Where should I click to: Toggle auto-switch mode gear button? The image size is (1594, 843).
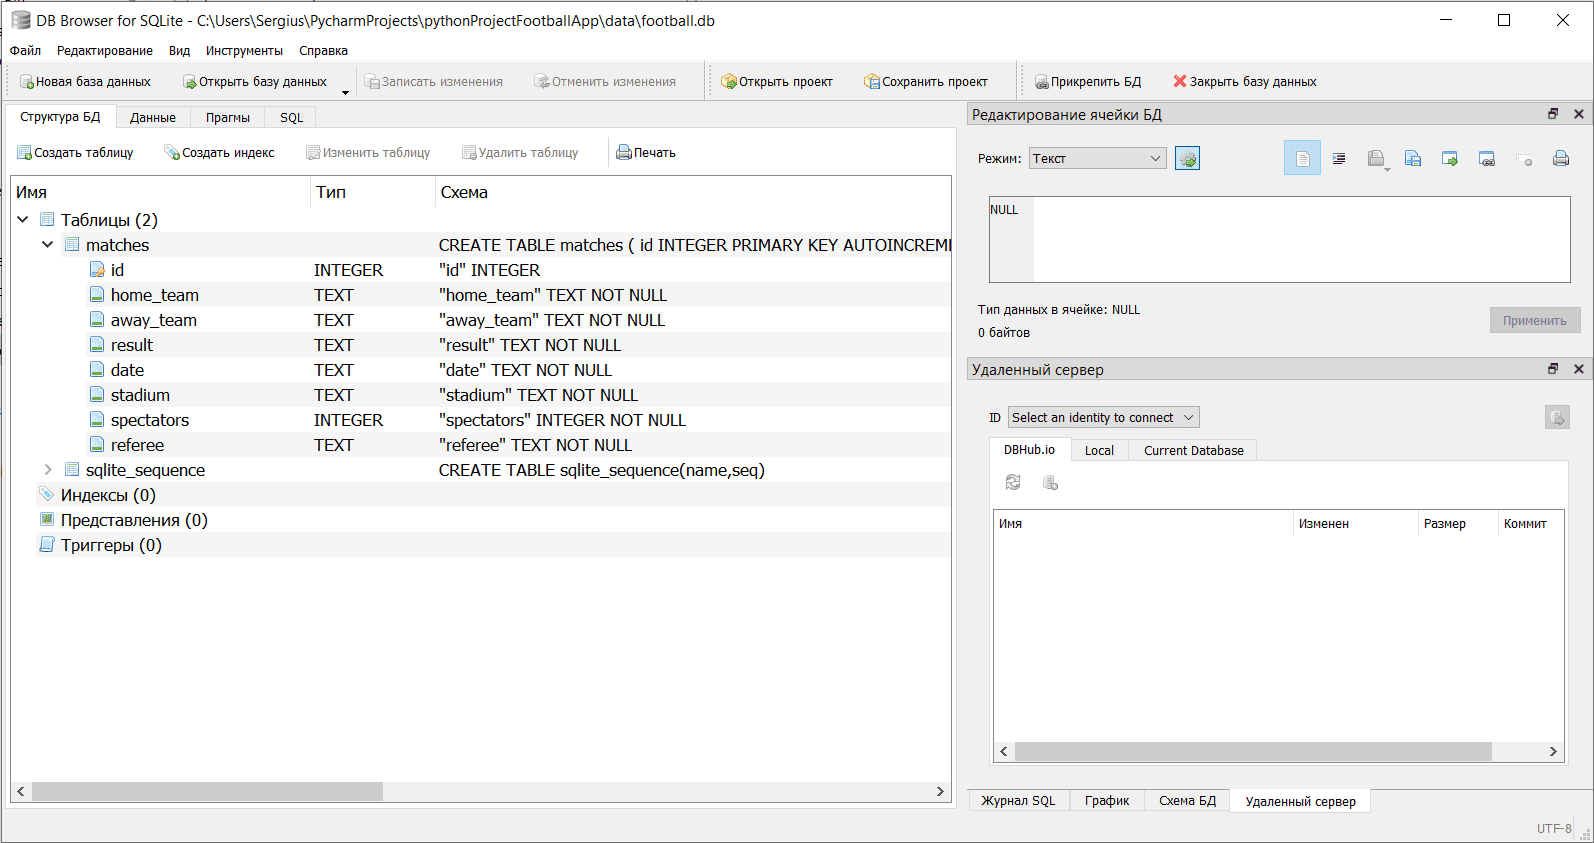[x=1187, y=158]
